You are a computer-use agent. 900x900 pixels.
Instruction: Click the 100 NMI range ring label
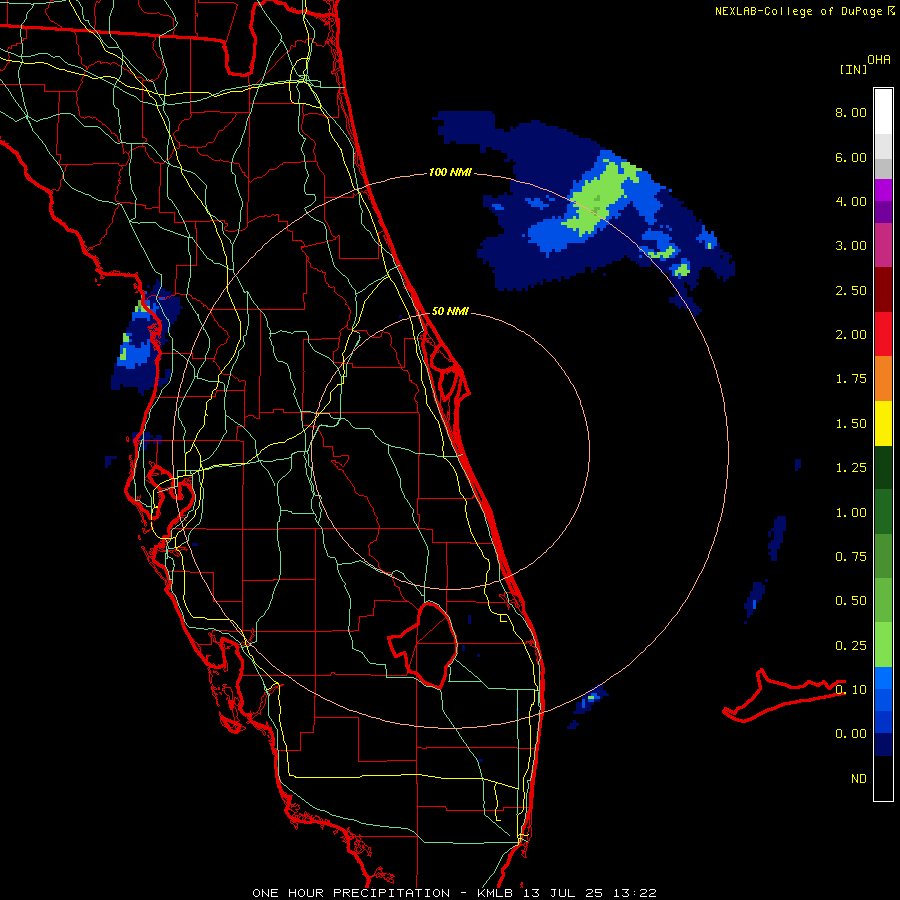[450, 172]
